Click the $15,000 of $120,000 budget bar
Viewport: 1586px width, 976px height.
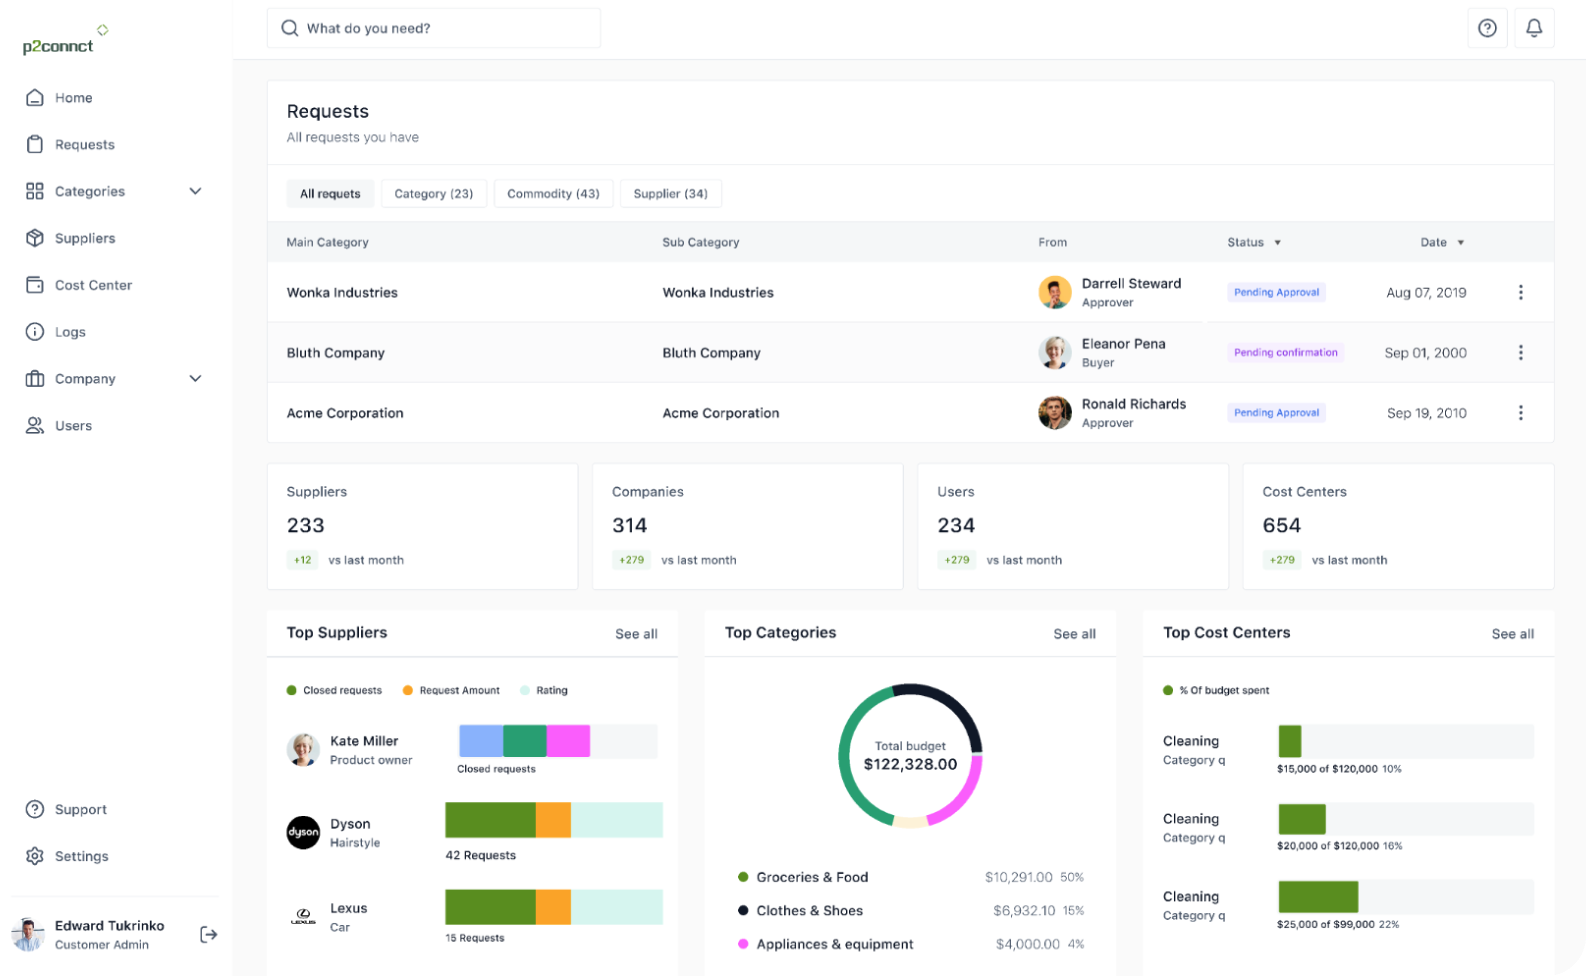point(1406,741)
